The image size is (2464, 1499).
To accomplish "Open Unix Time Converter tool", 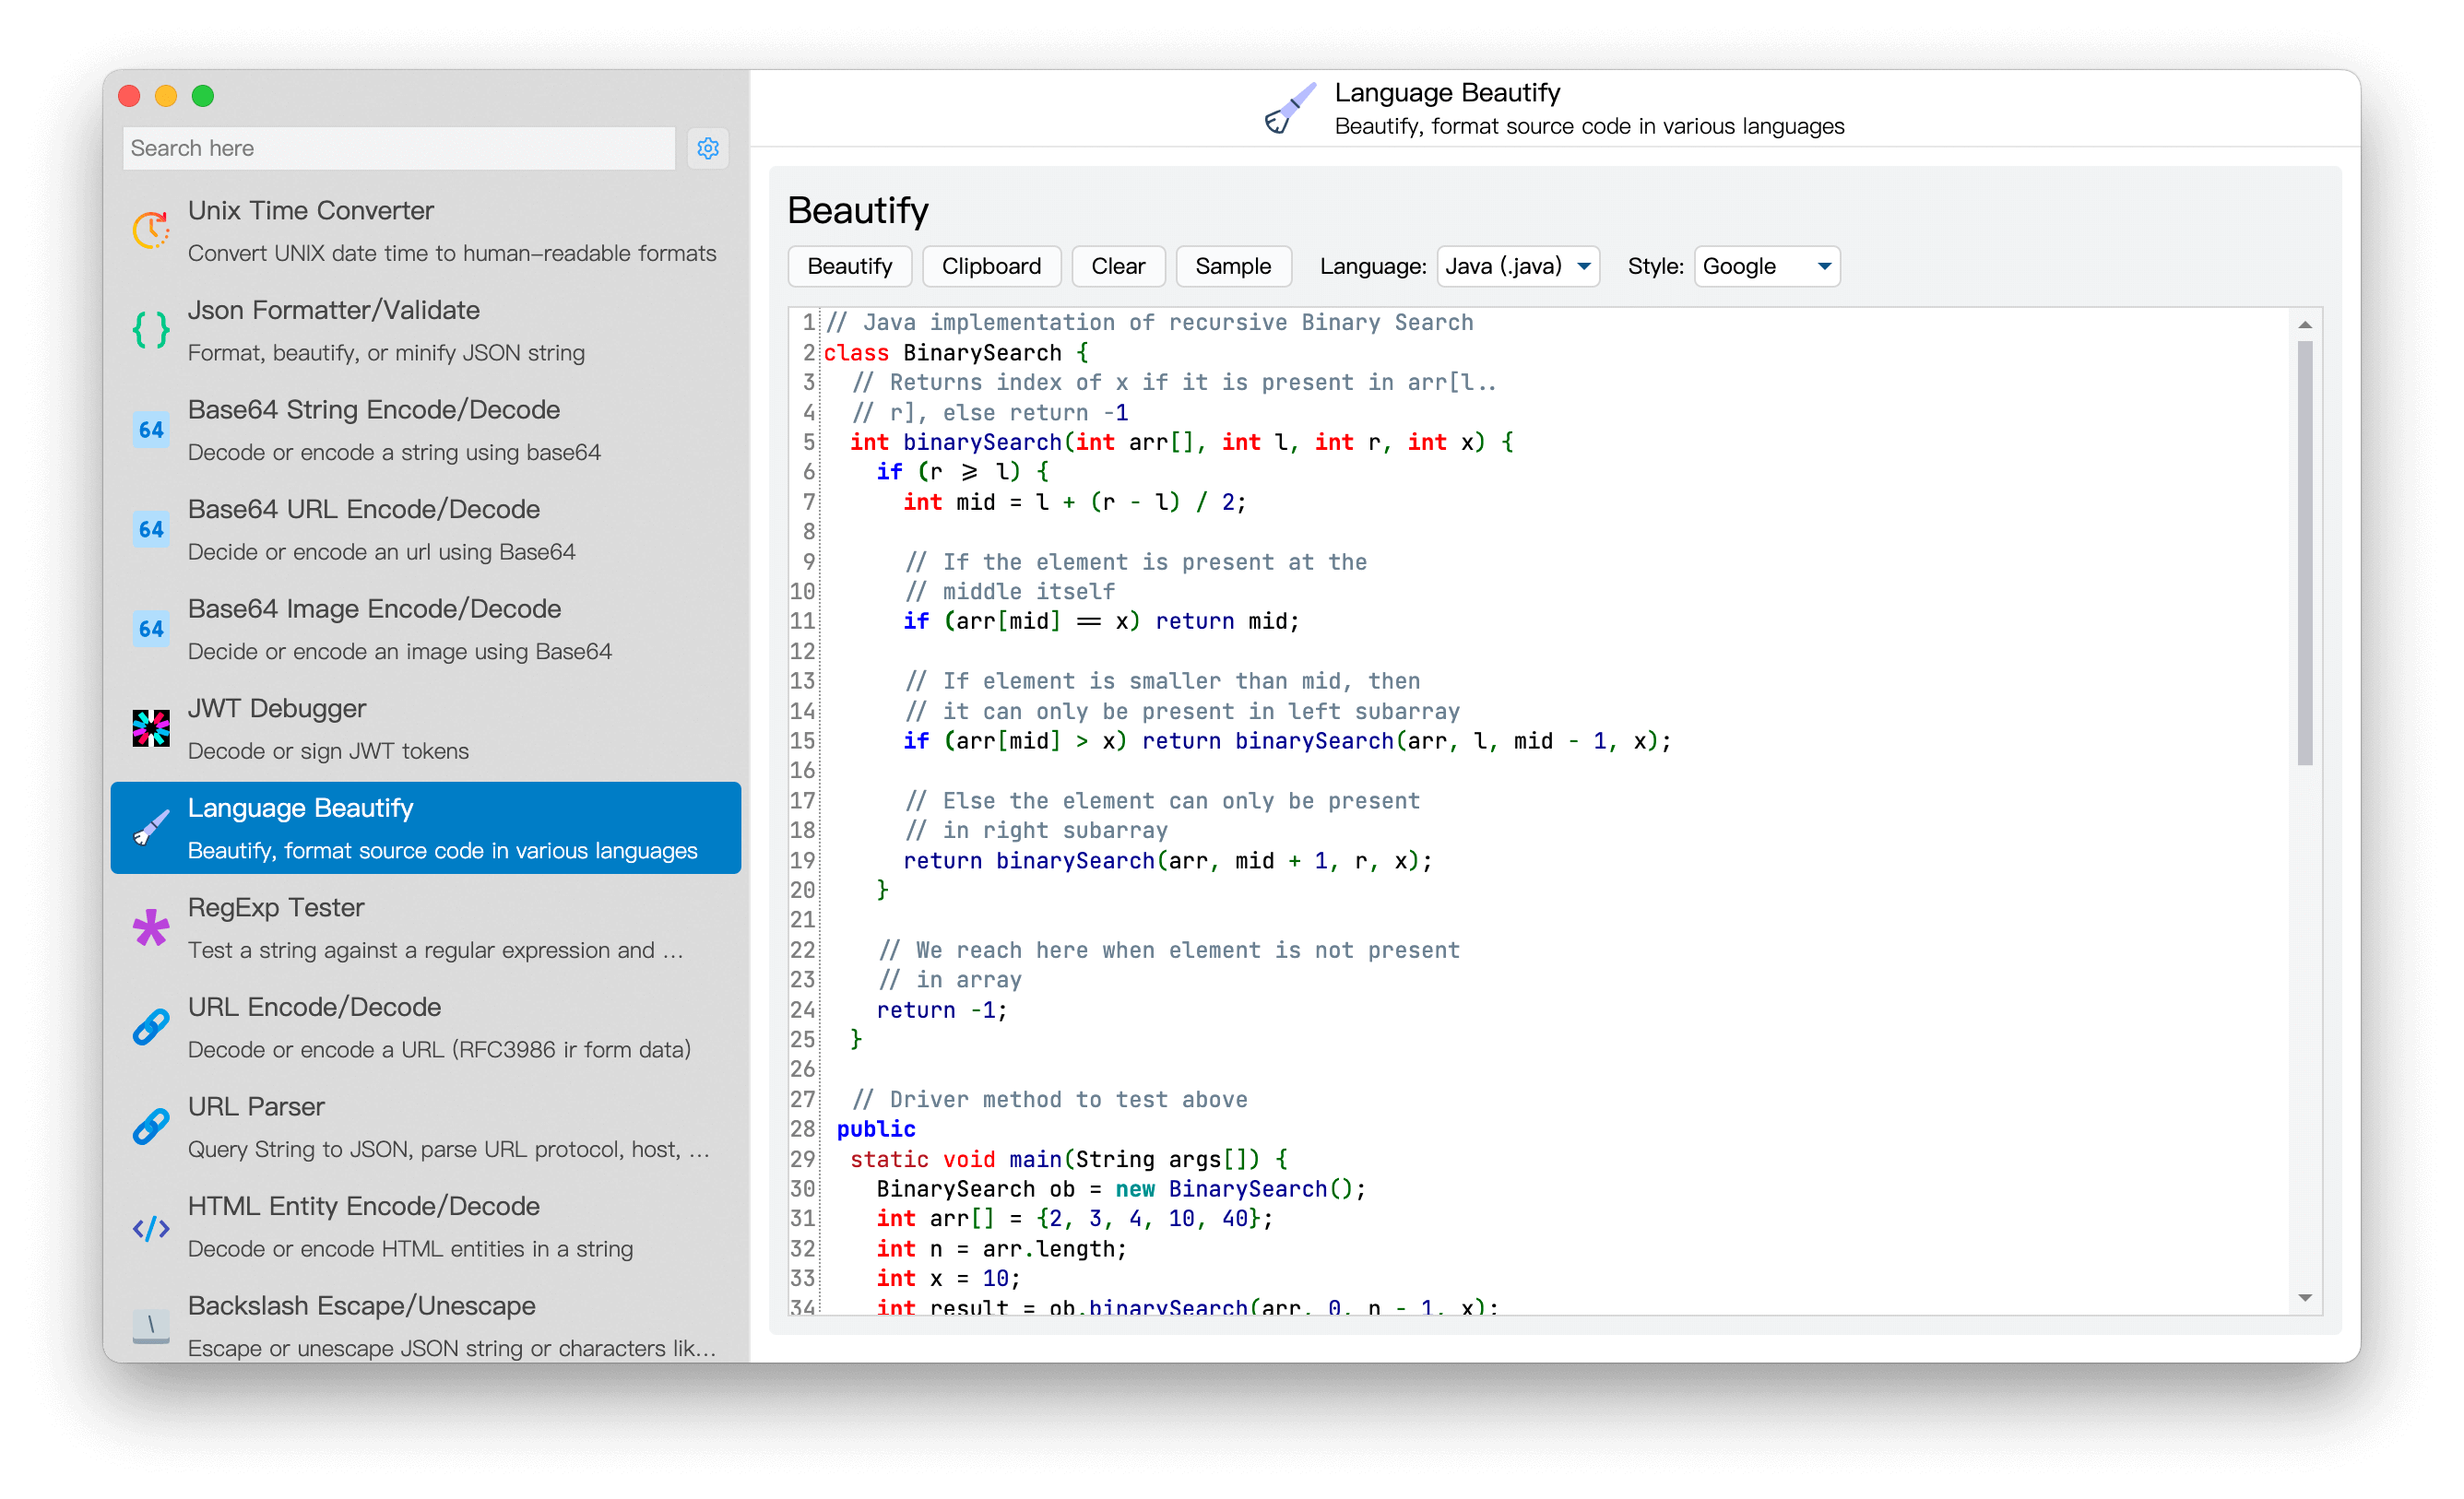I will (x=426, y=231).
